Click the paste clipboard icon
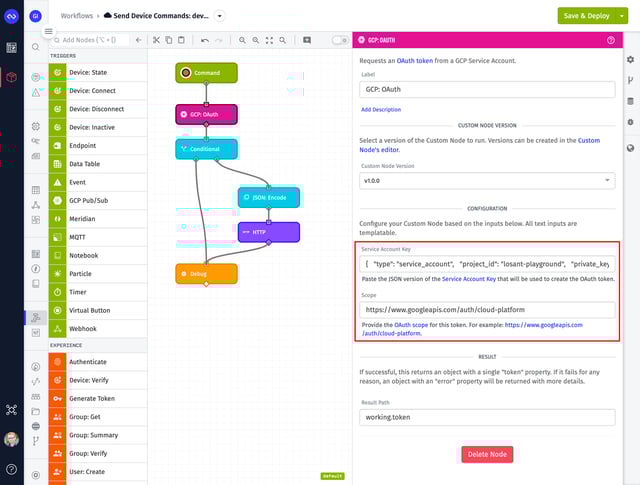The height and width of the screenshot is (485, 640). click(x=181, y=40)
